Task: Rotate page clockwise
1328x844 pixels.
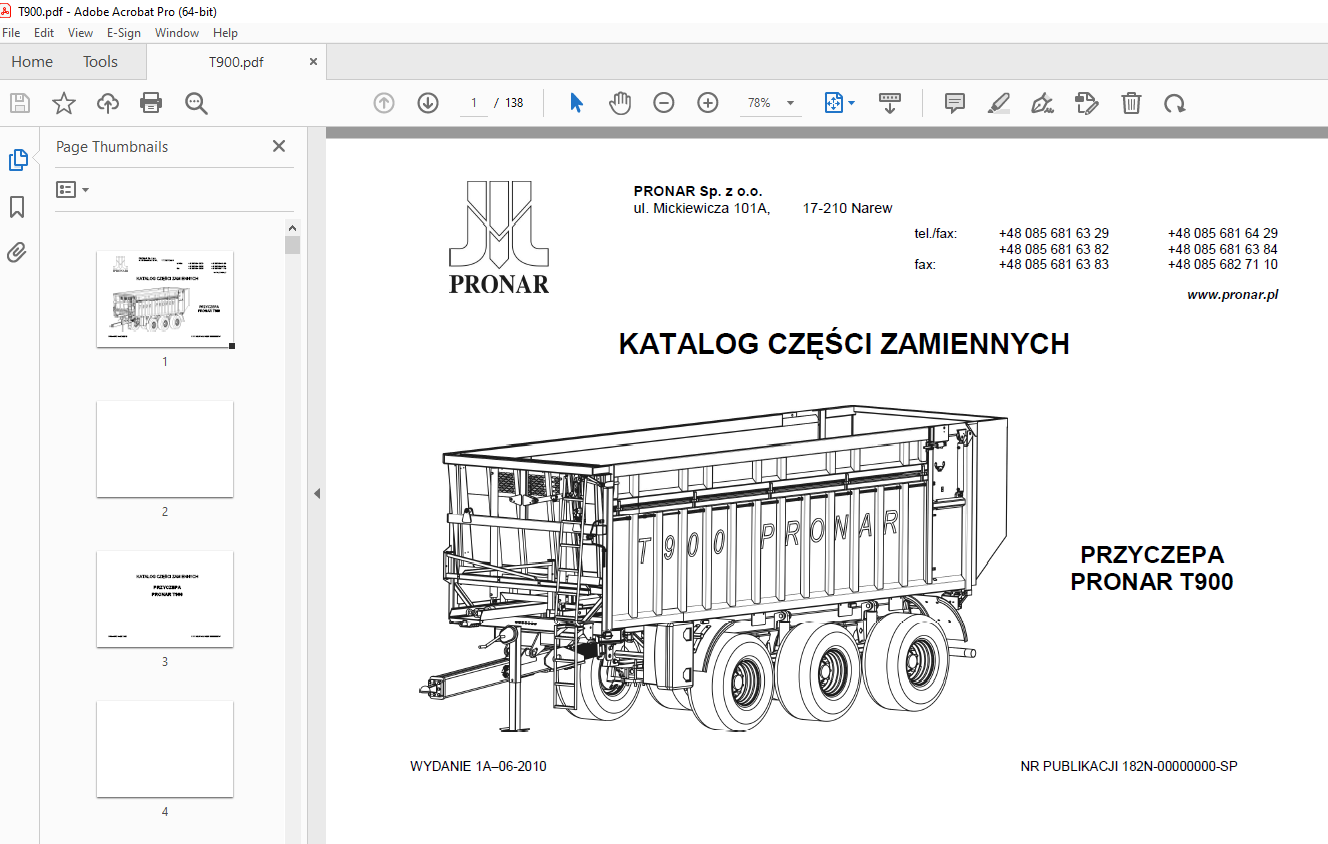Action: [x=1175, y=103]
